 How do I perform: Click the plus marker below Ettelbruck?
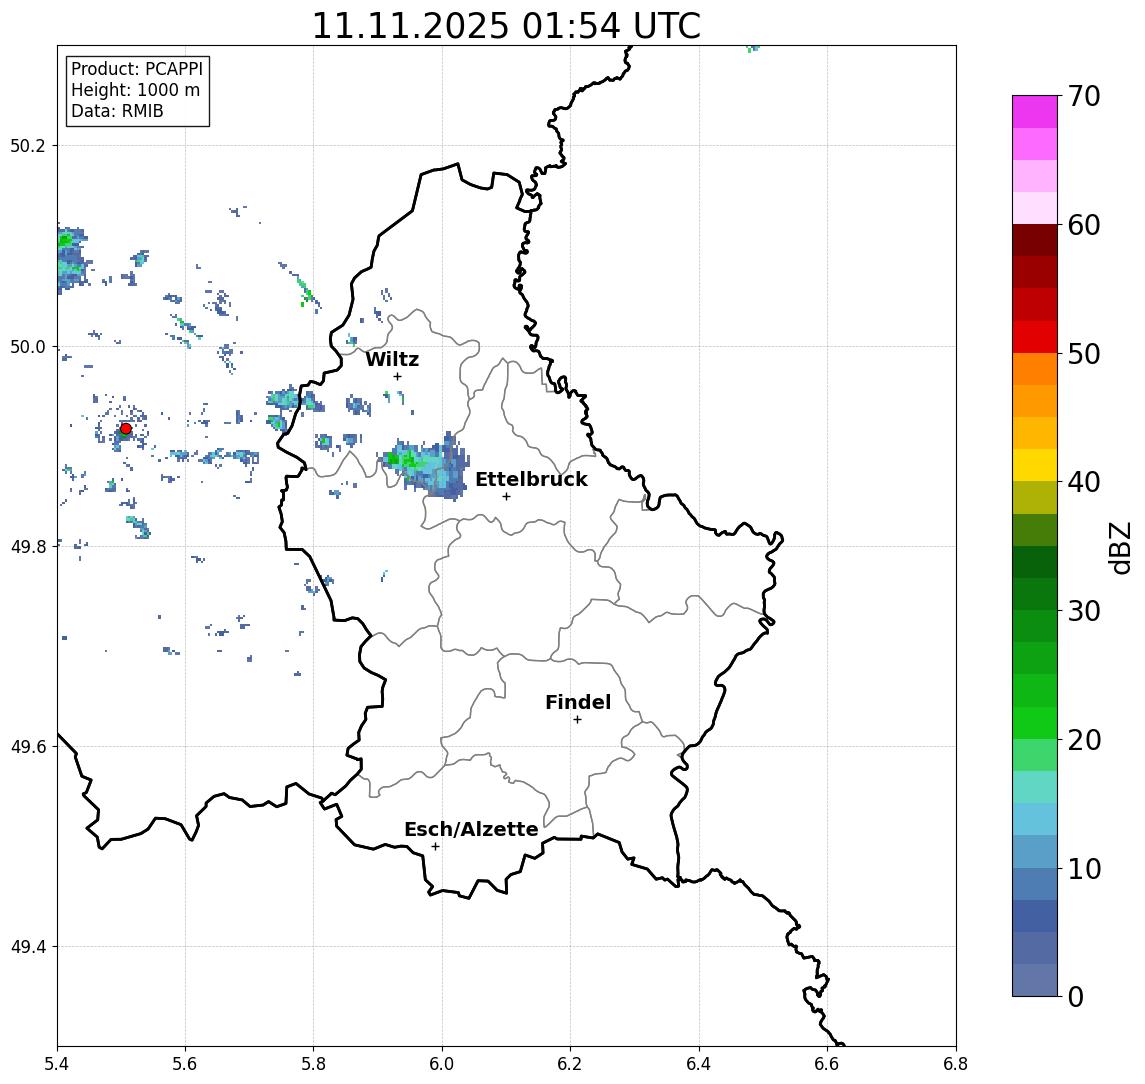coord(506,497)
